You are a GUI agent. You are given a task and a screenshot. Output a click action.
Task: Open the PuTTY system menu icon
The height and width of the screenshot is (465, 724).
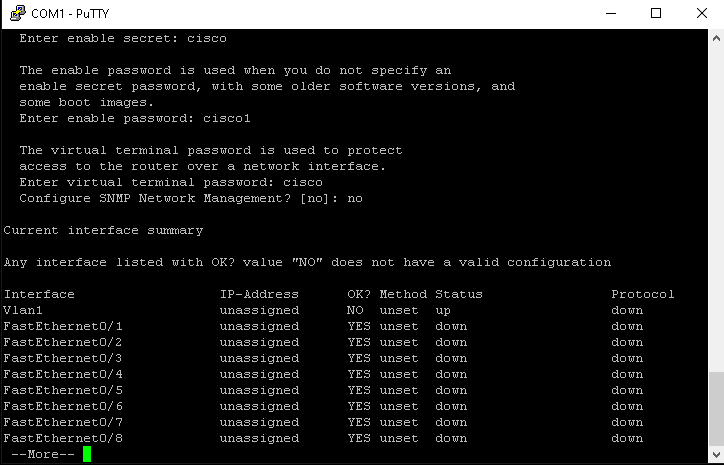(x=18, y=13)
